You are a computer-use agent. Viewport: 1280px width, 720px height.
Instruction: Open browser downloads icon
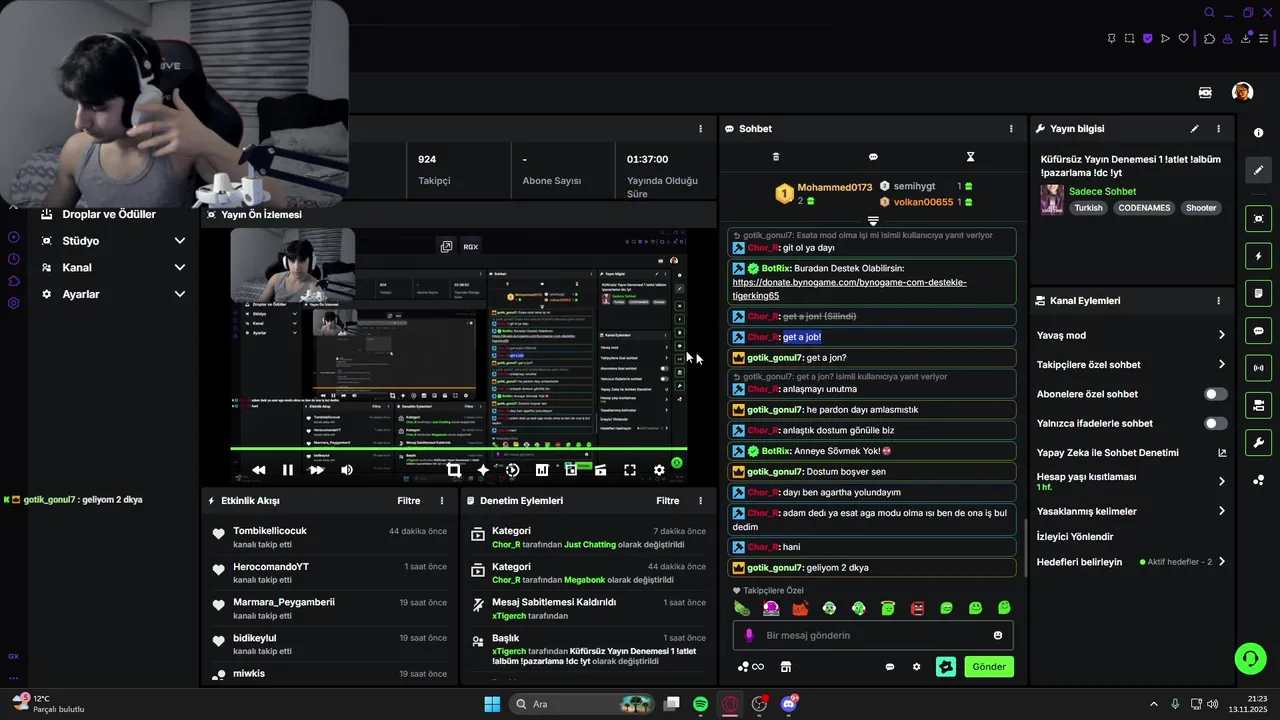[1246, 39]
